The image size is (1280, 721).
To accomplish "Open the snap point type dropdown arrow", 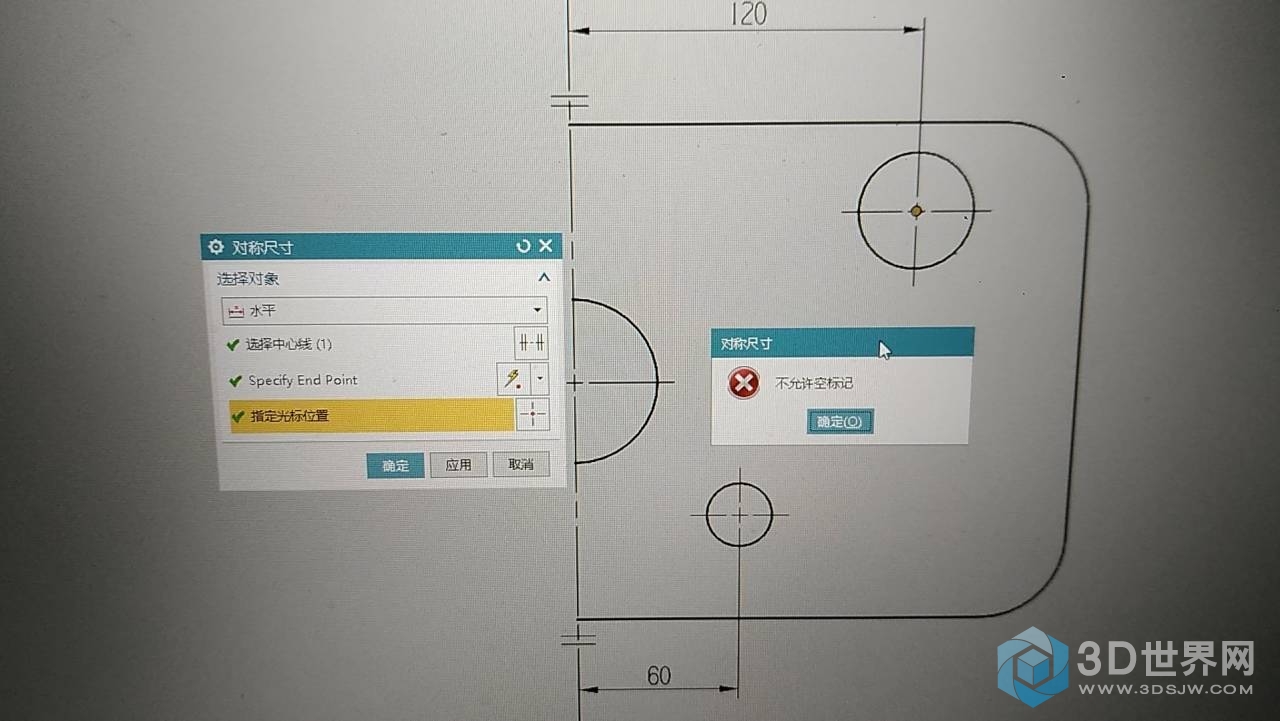I will click(x=540, y=379).
